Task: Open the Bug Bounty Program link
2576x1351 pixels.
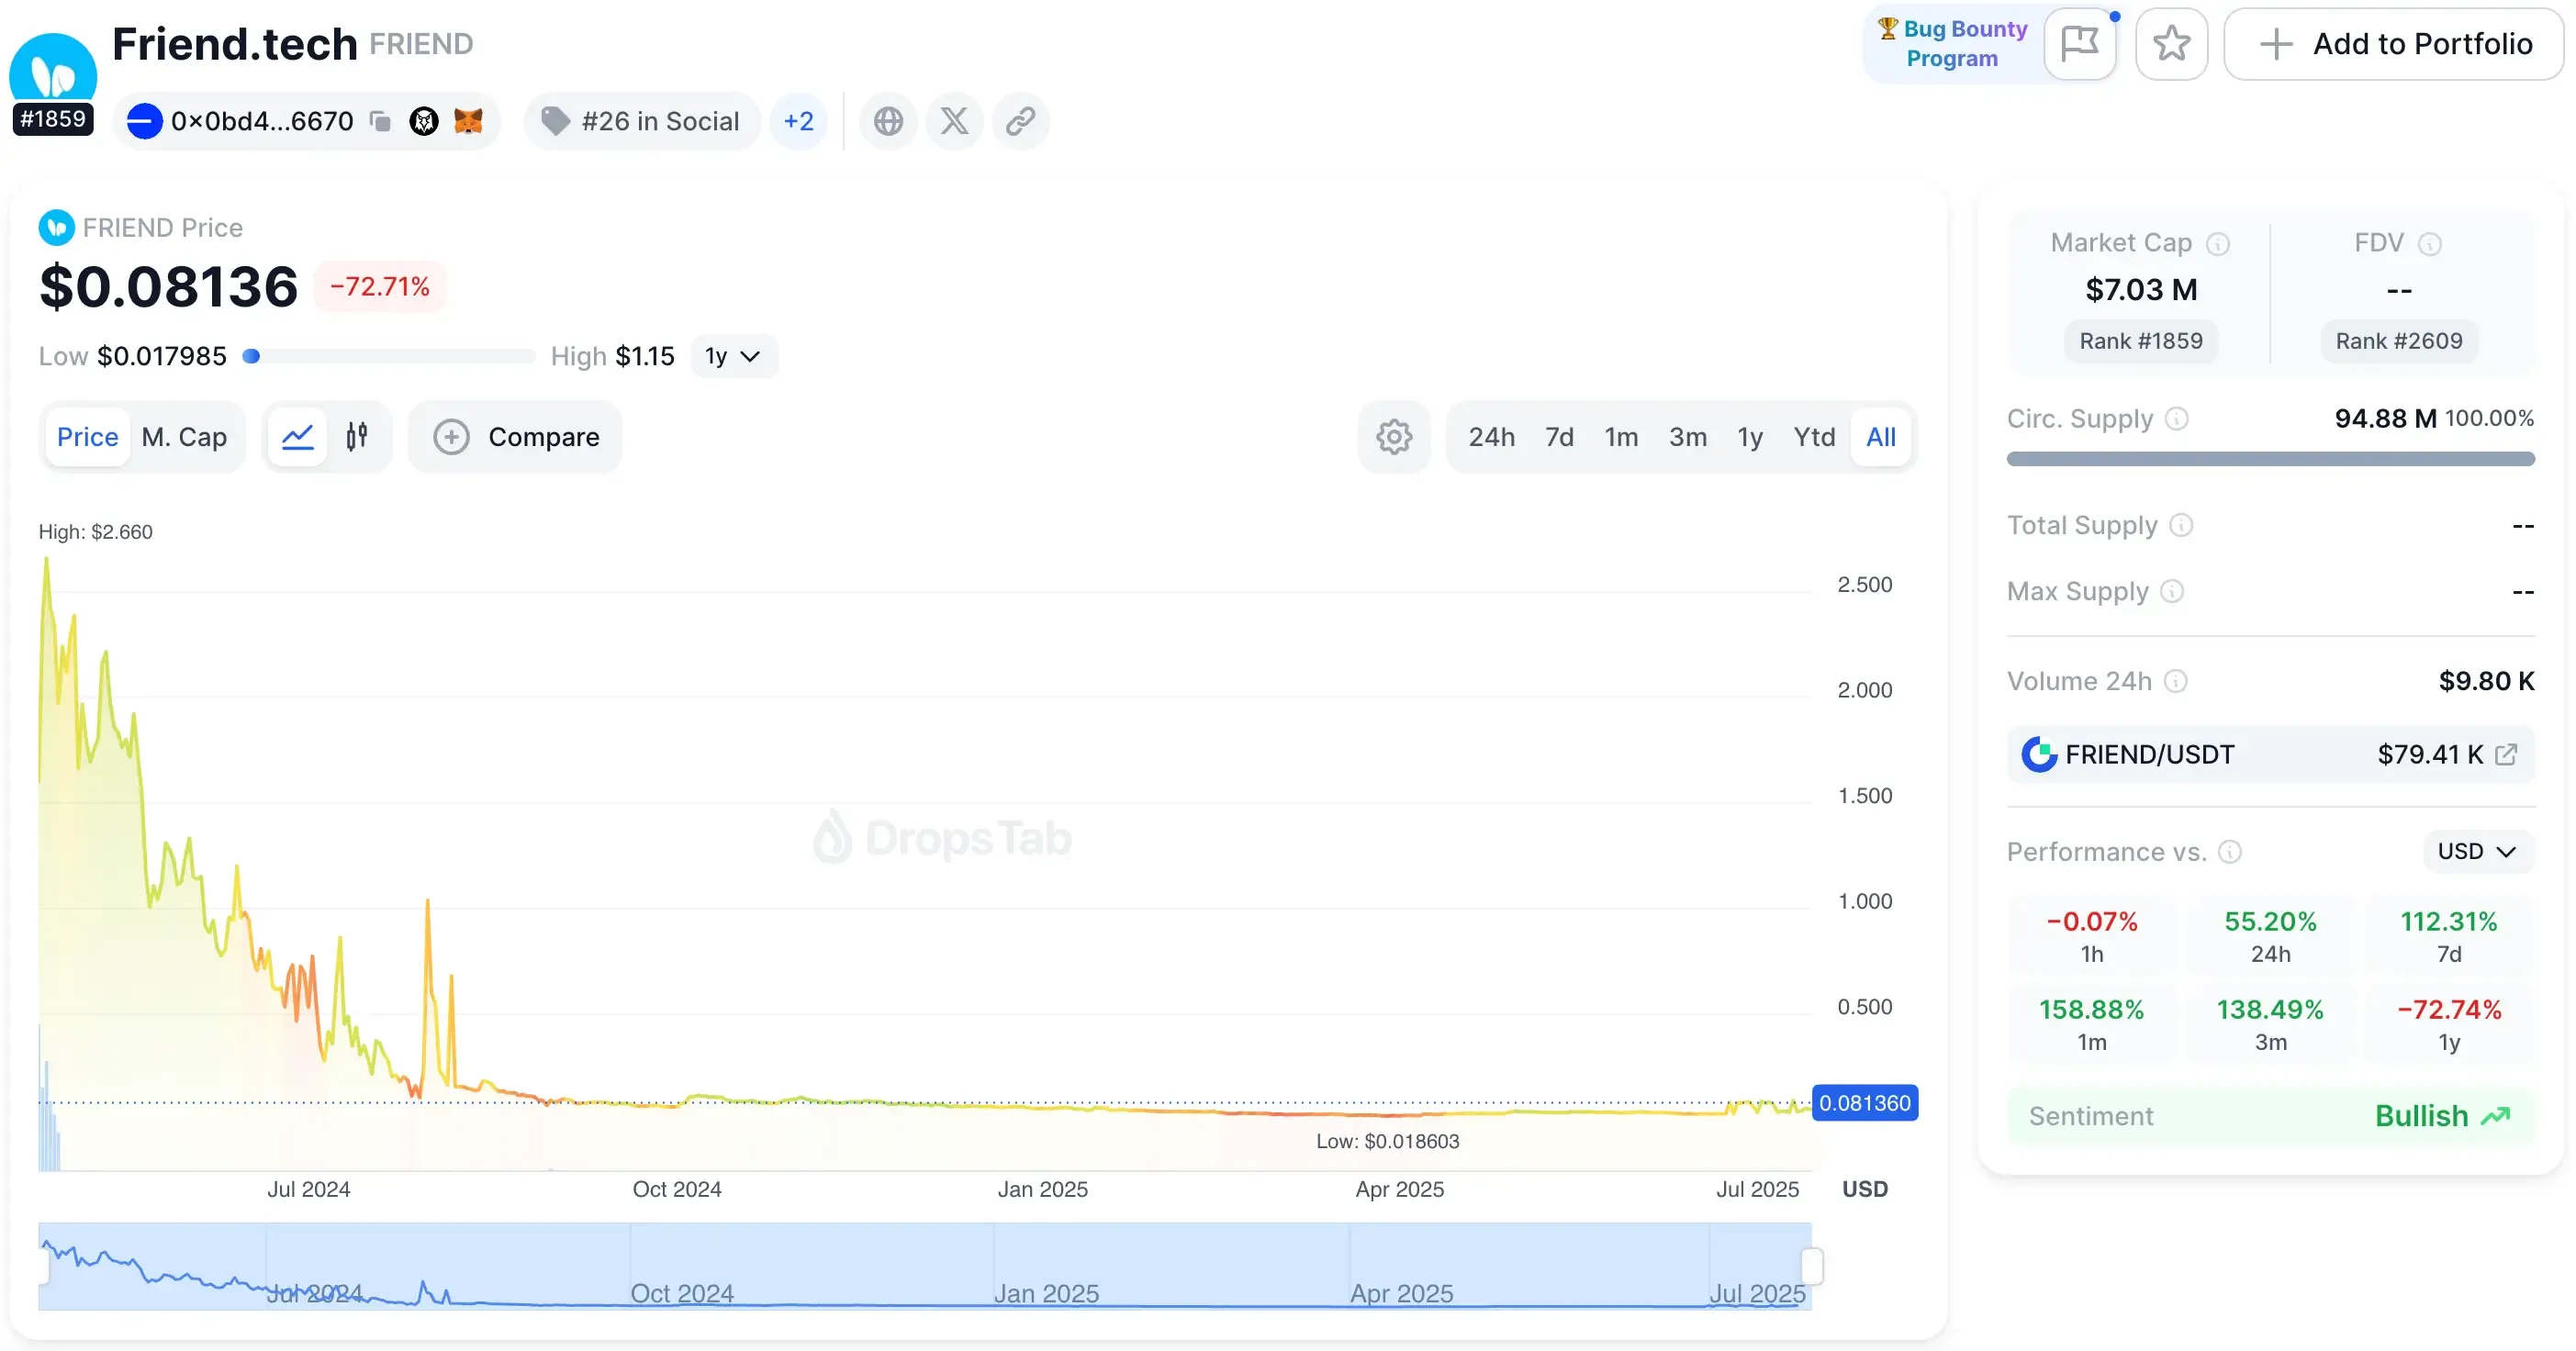Action: click(1952, 44)
